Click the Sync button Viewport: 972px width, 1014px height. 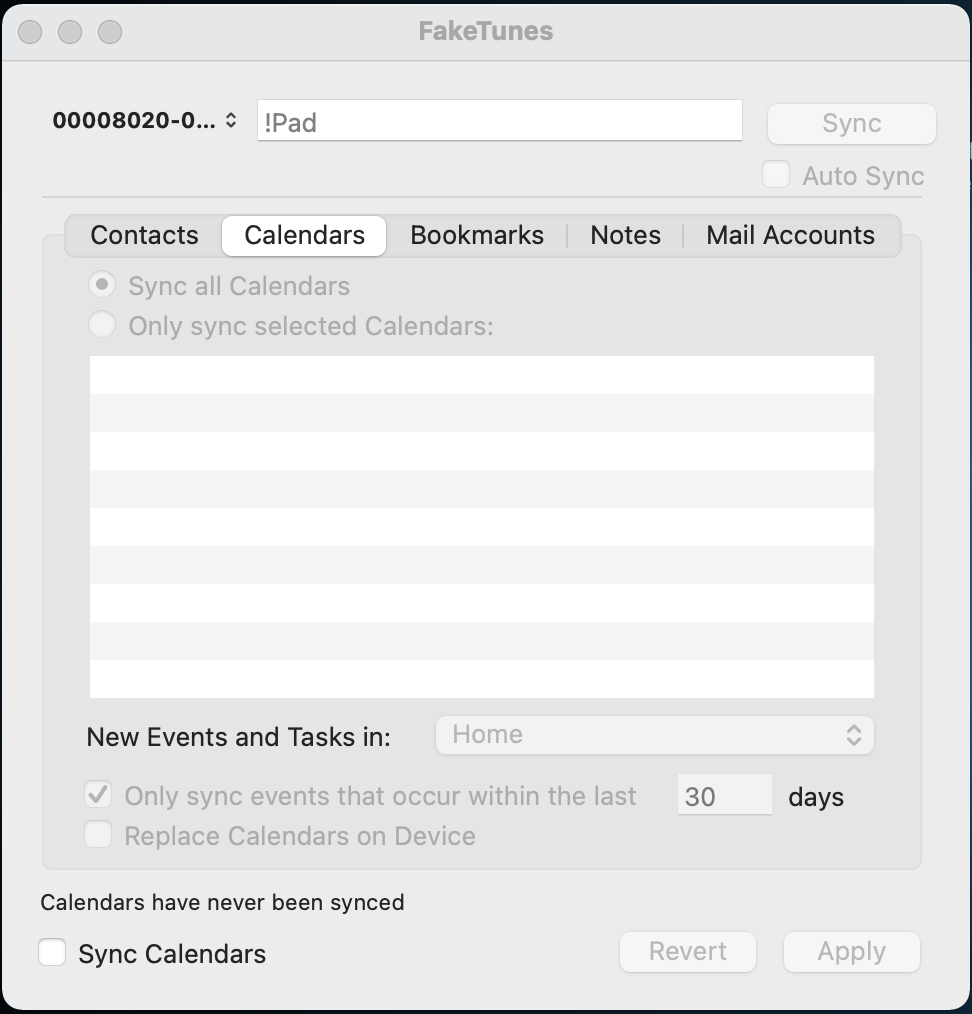click(x=852, y=124)
